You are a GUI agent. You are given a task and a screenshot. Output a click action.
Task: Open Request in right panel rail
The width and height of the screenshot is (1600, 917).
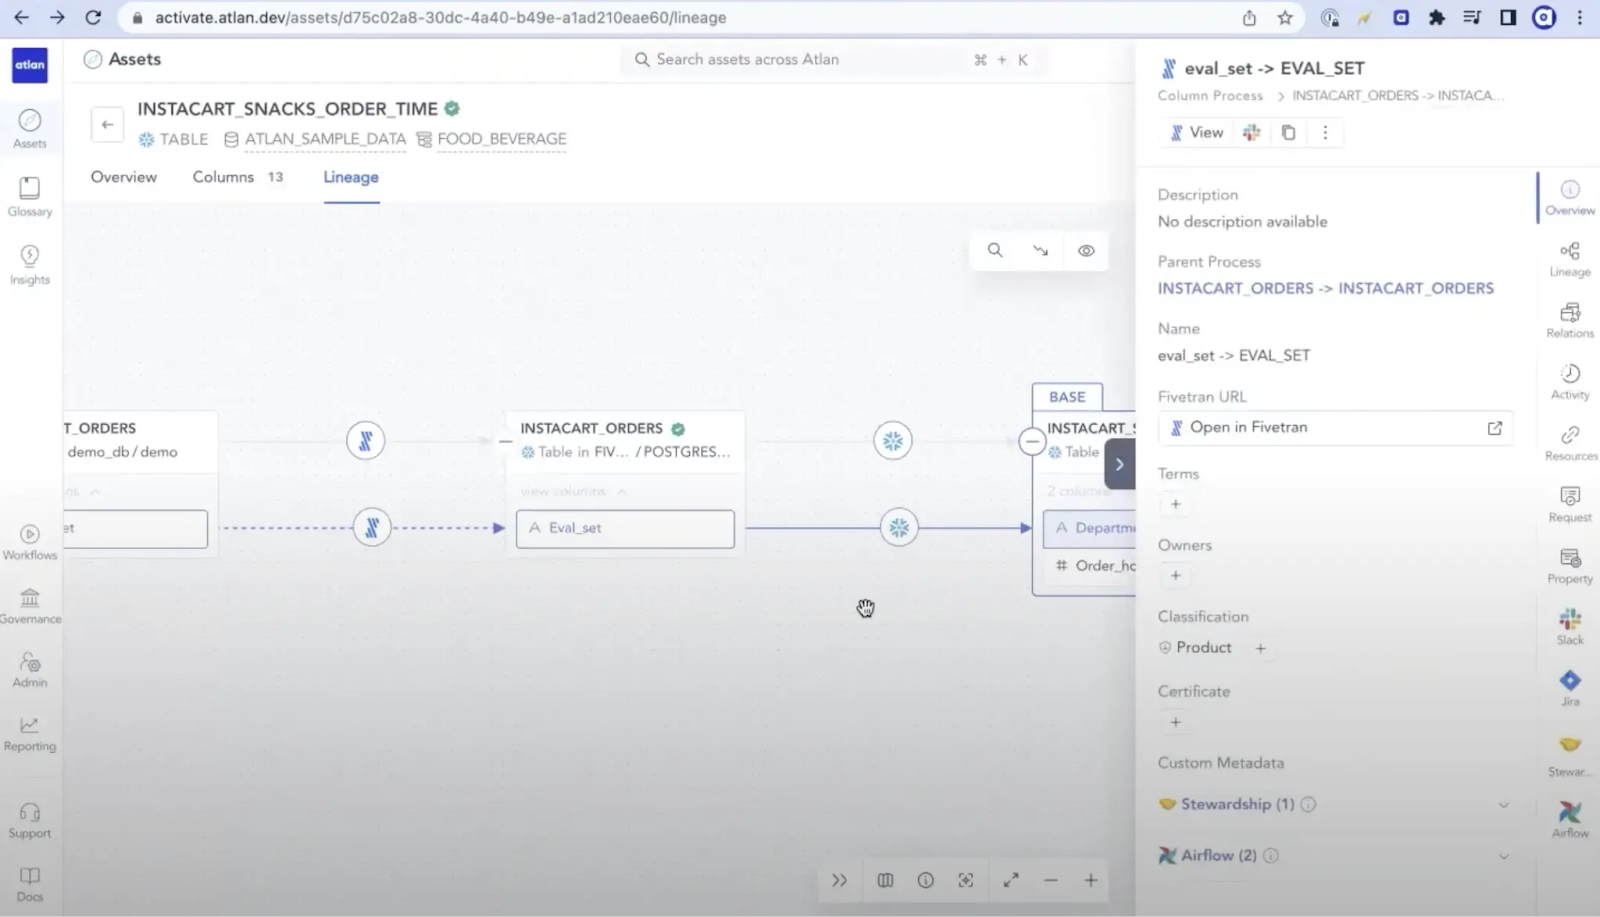[x=1570, y=504]
